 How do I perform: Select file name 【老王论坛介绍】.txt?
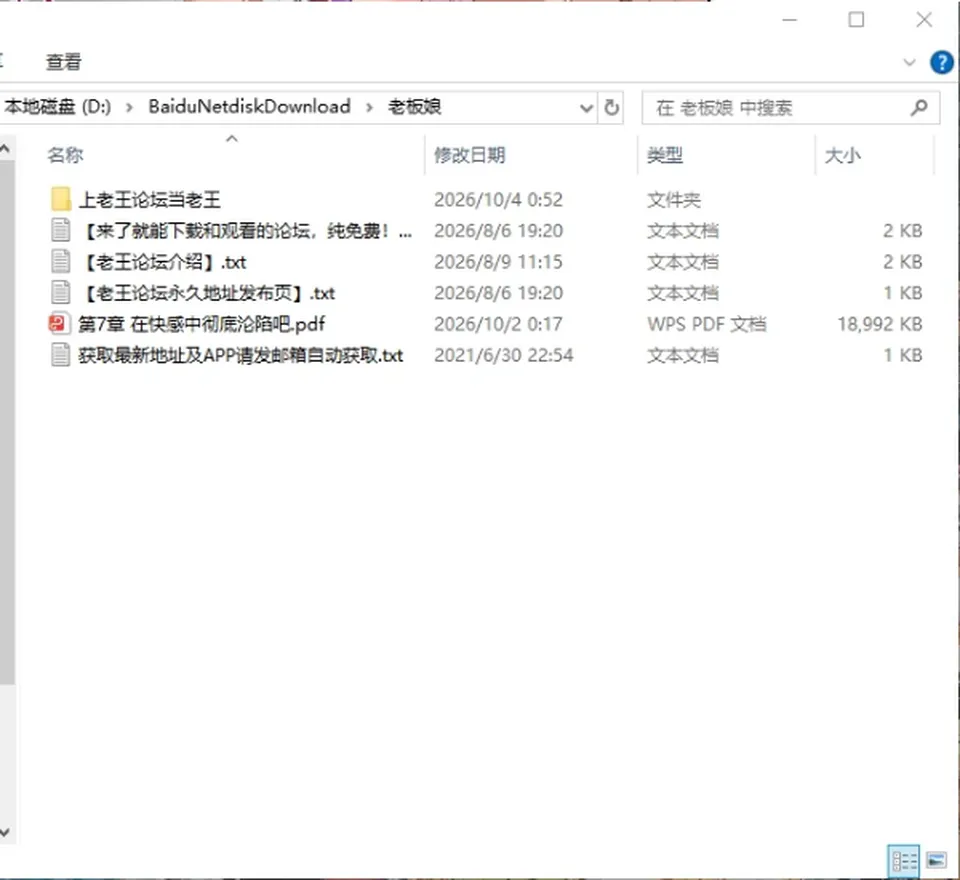162,262
